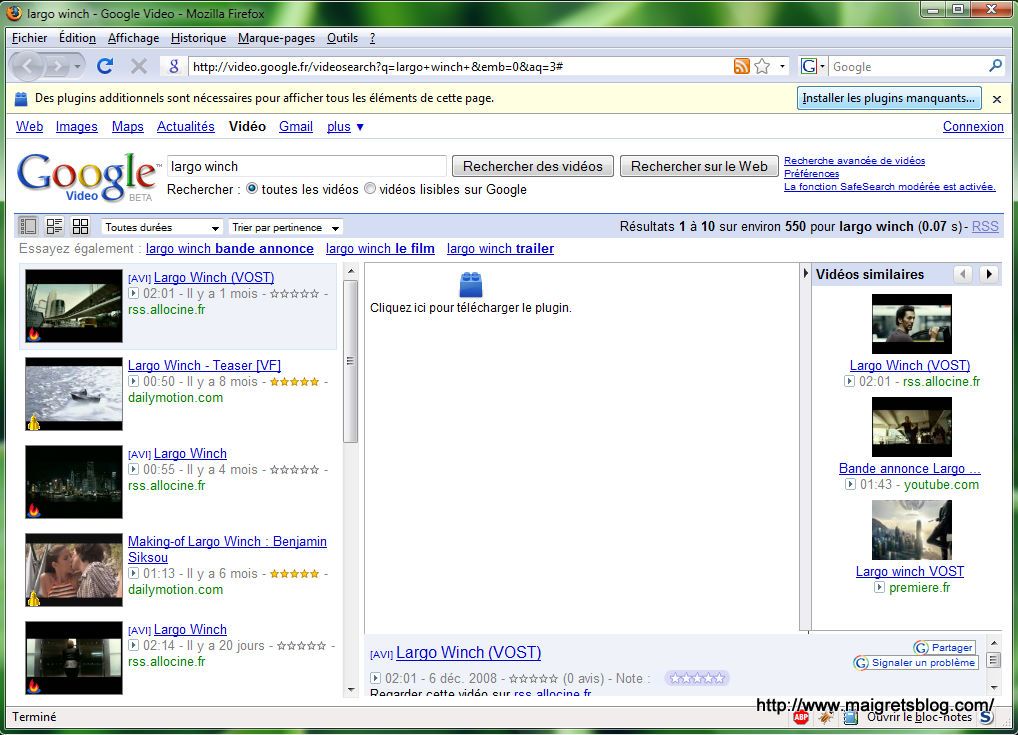Show next similar videos with right arrow
This screenshot has width=1018, height=735.
(989, 274)
